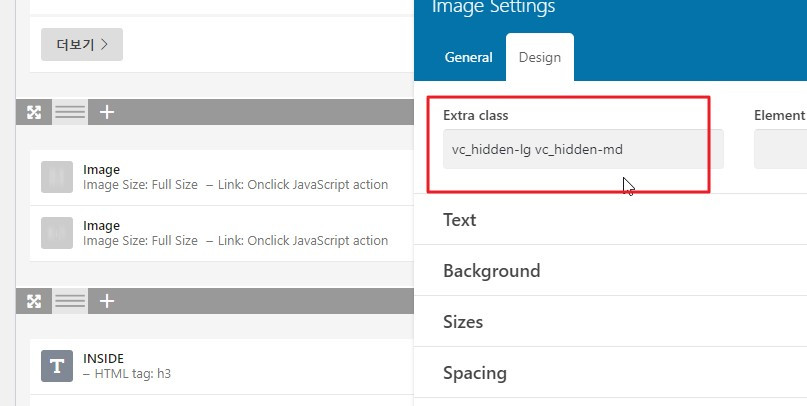The width and height of the screenshot is (807, 406).
Task: Add element with plus icon on upper row bar
Action: pos(107,112)
